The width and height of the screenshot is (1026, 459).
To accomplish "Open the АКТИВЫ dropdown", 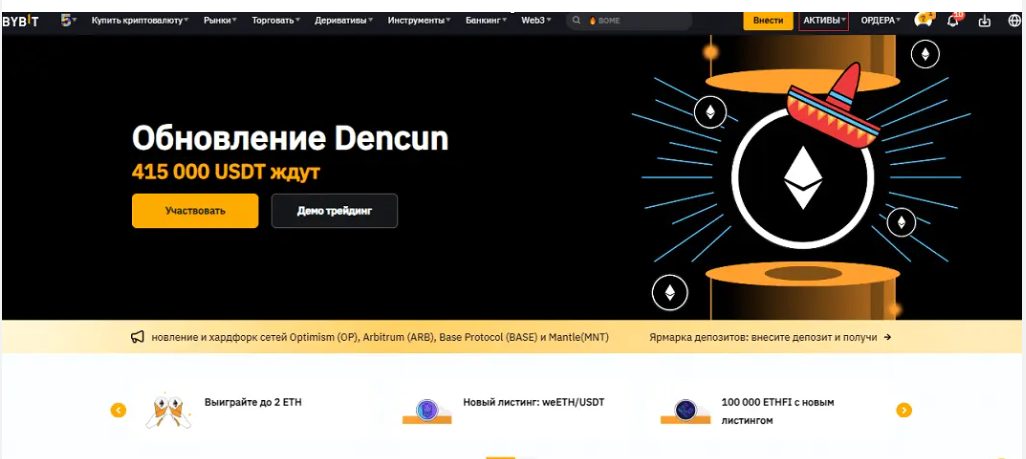I will (824, 21).
